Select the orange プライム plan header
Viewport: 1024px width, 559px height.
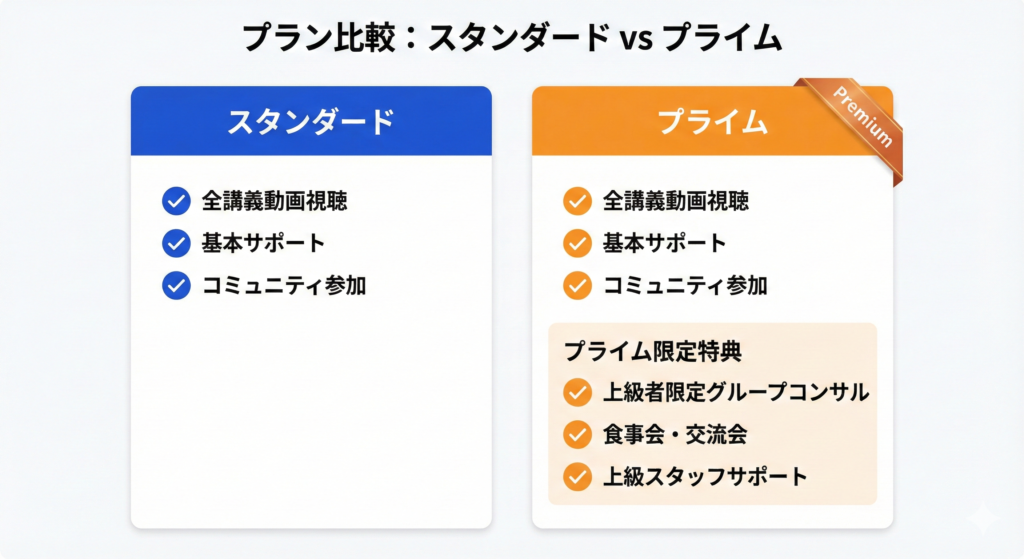click(x=700, y=121)
